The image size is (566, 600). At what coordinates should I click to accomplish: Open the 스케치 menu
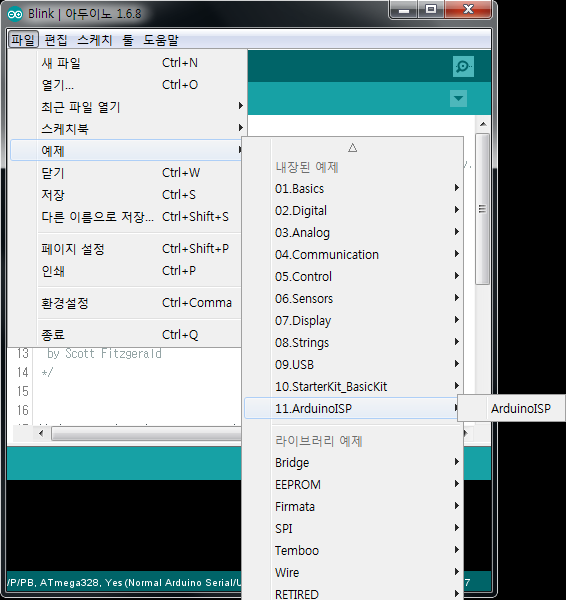(x=95, y=39)
